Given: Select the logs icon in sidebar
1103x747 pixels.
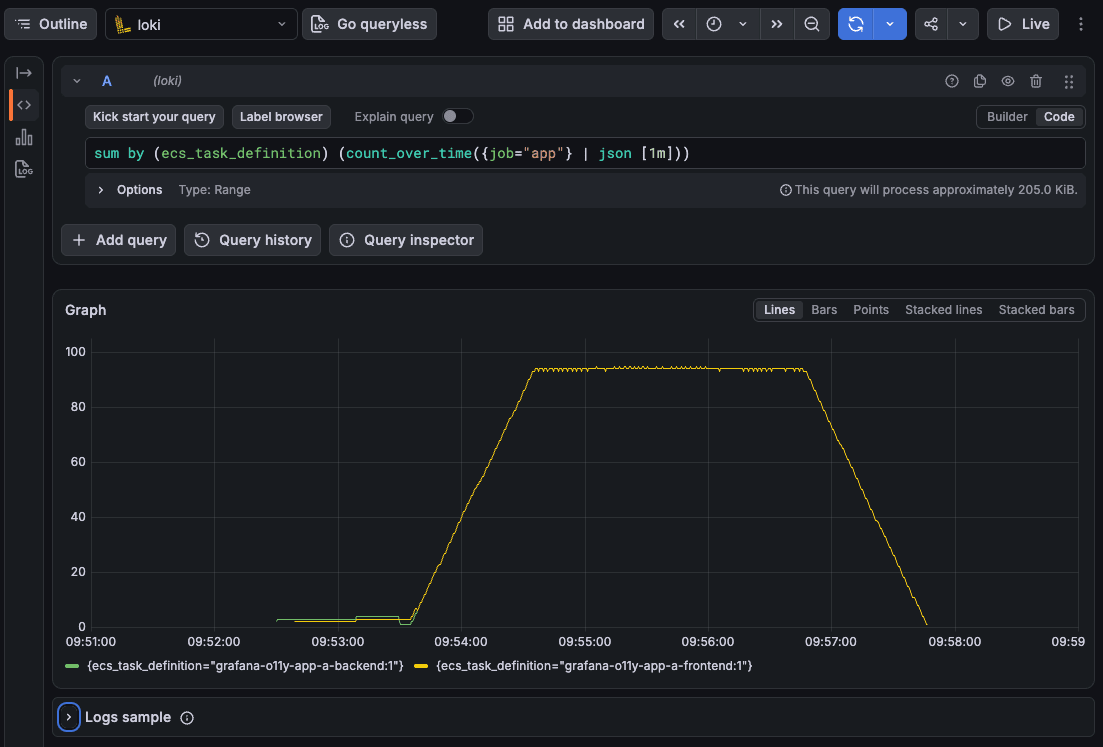Looking at the screenshot, I should [24, 170].
